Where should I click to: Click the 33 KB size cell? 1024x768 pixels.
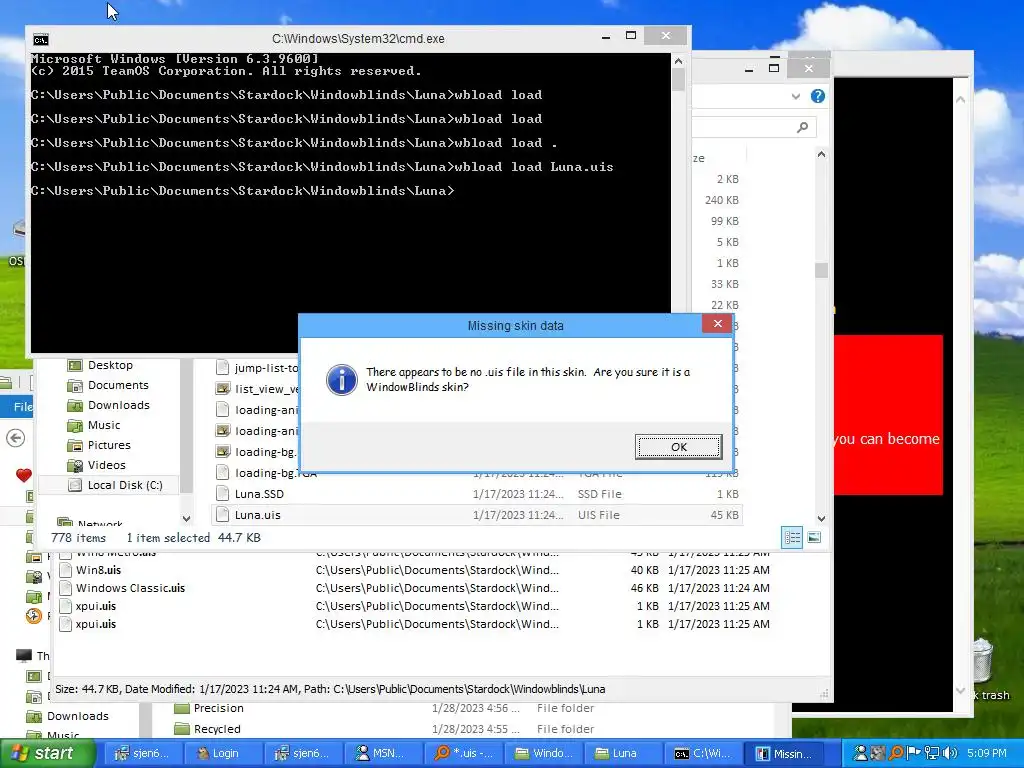725,284
